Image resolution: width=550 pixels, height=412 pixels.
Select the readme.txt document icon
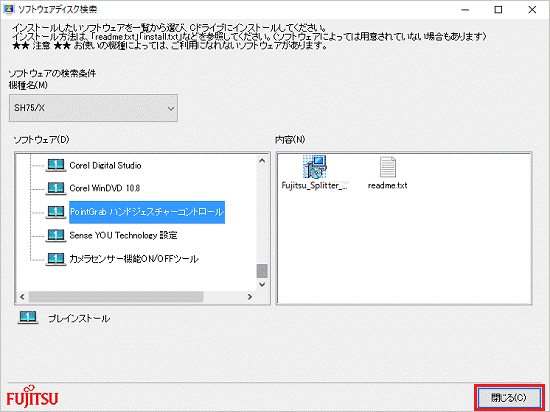[x=388, y=167]
